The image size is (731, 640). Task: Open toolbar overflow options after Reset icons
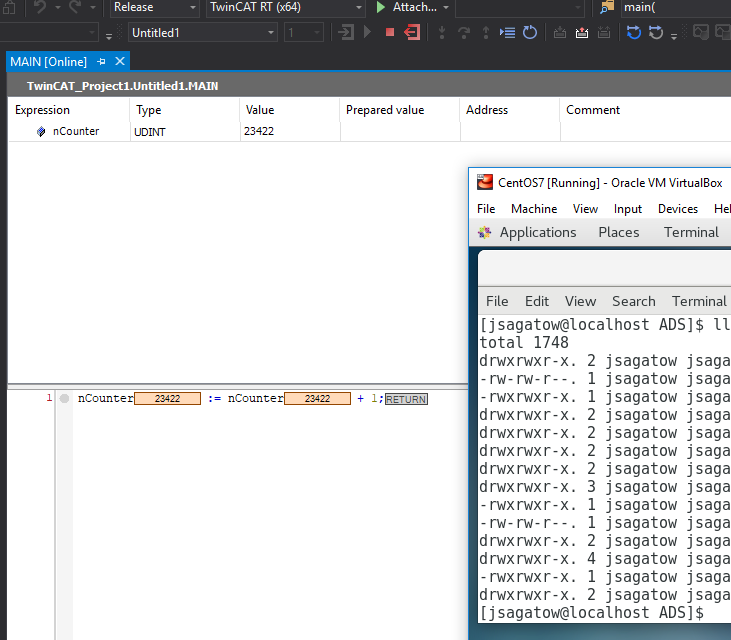click(674, 36)
